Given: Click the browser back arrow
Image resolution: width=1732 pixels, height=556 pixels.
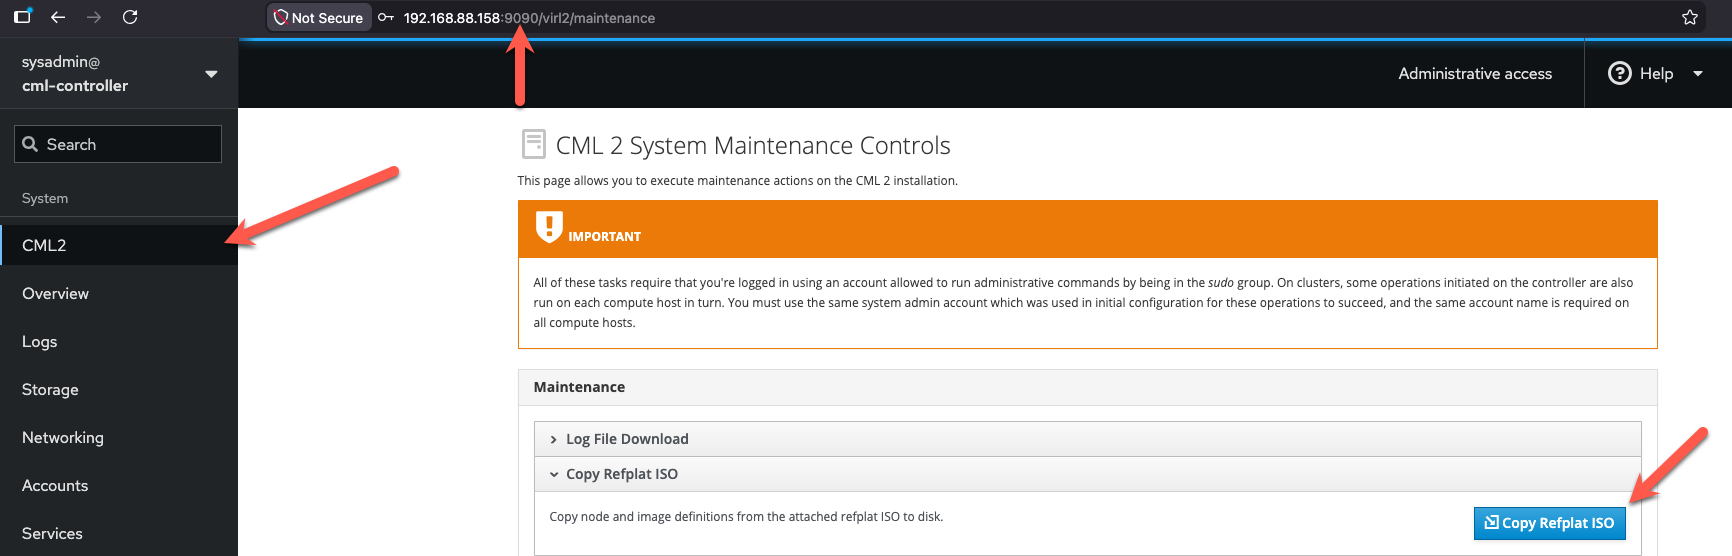Looking at the screenshot, I should click(x=58, y=17).
